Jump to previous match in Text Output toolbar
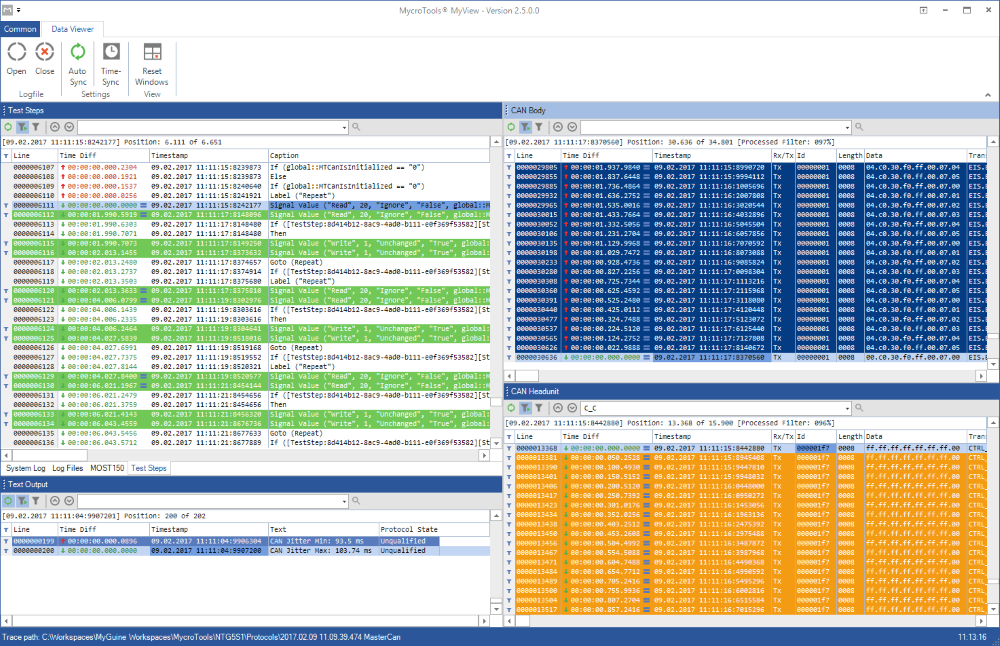The image size is (1000, 646). [54, 500]
